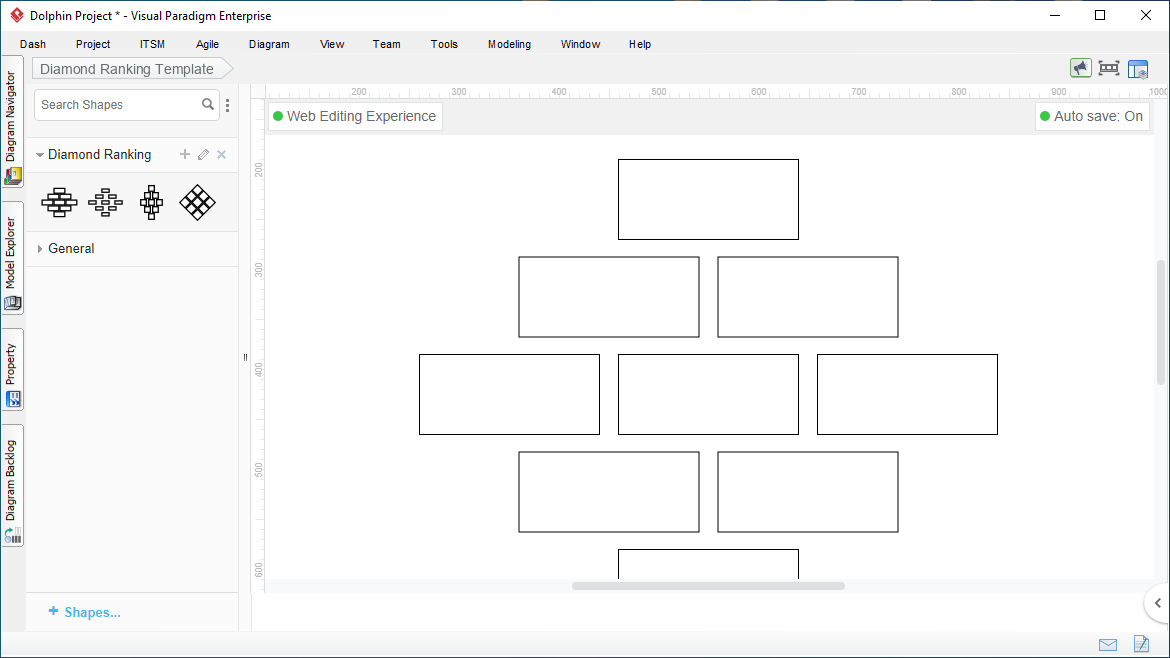The width and height of the screenshot is (1170, 658).
Task: Open the Project menu
Action: (93, 44)
